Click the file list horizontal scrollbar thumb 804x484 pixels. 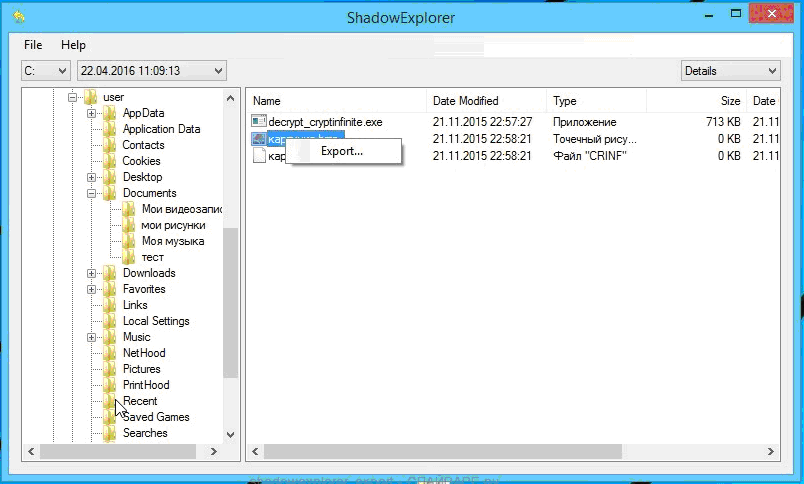coord(443,452)
